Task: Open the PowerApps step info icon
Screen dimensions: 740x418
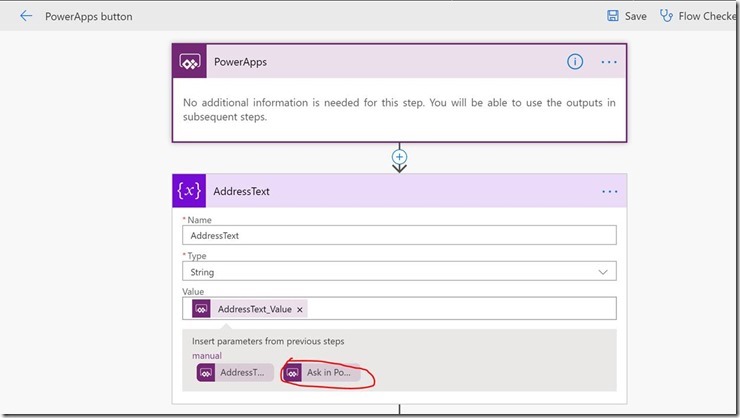Action: [x=575, y=61]
